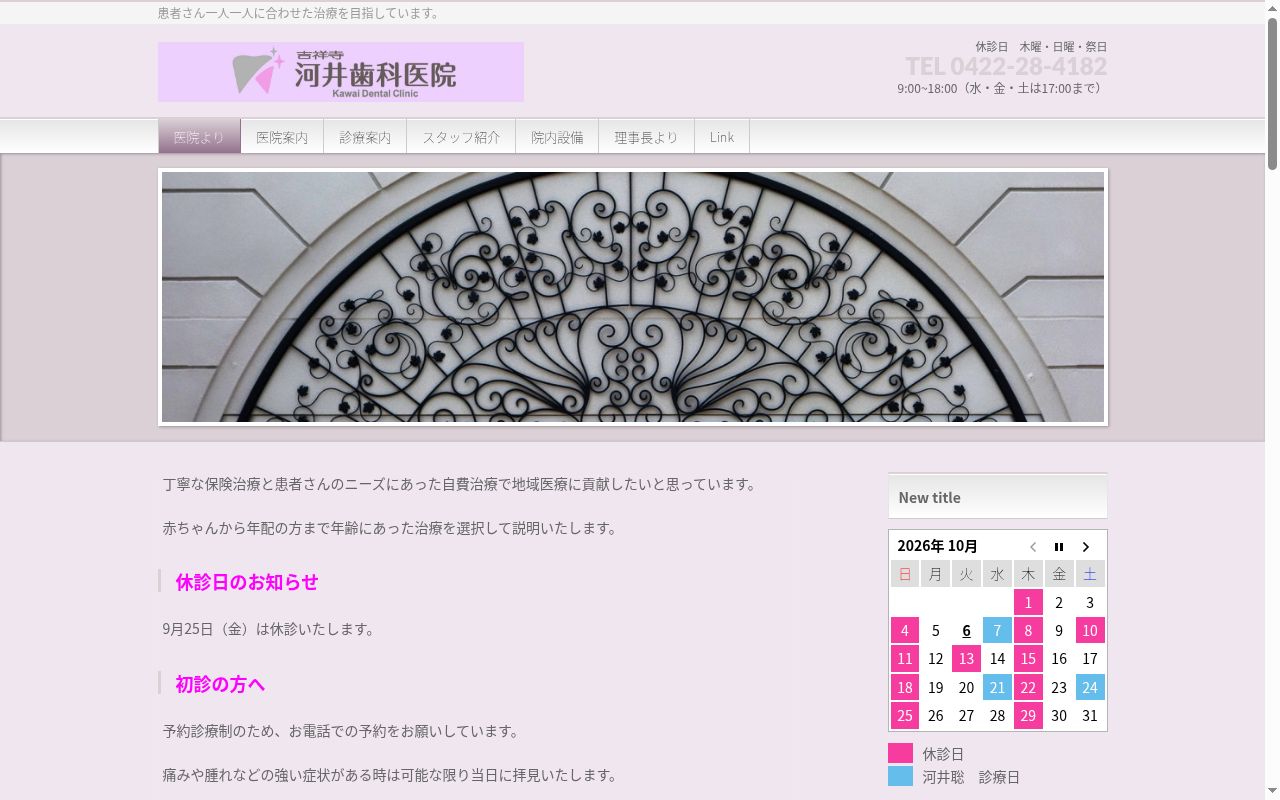
Task: Click the 休診日 木曜・日曜・祭日 header text
Action: 1041,47
